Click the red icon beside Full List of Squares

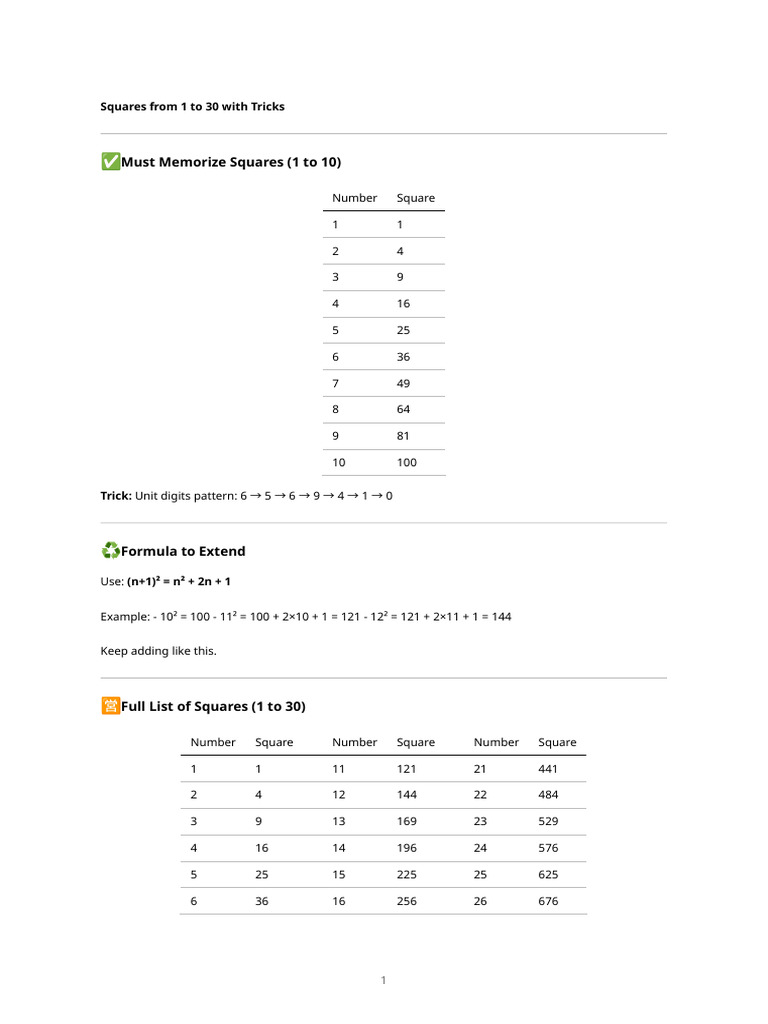(x=110, y=706)
